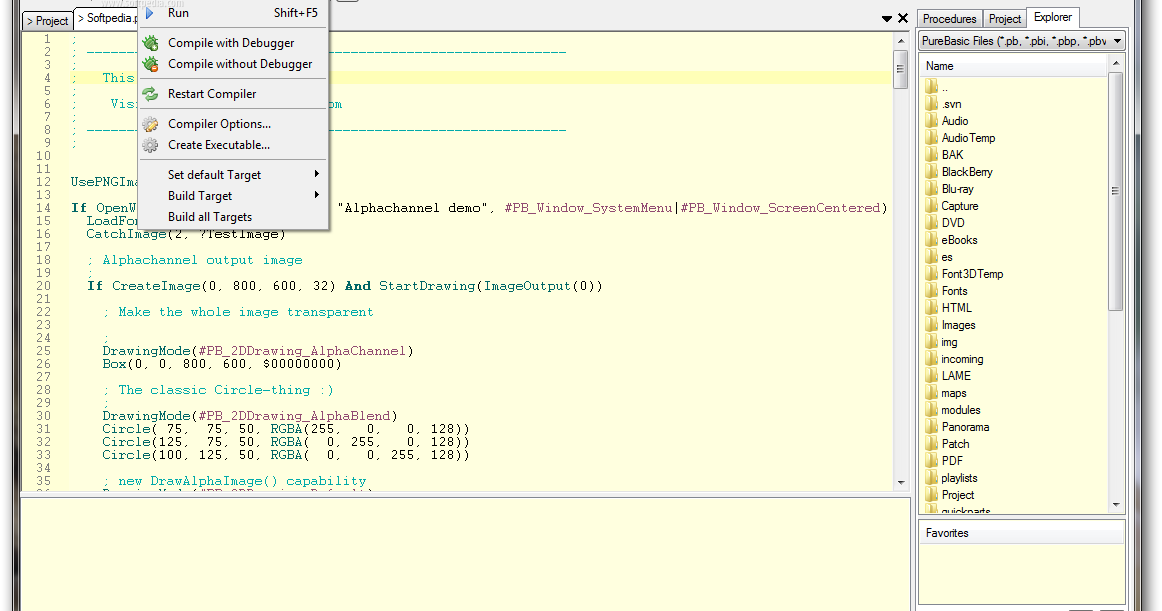
Task: Expand Build Target submenu
Action: (x=233, y=196)
